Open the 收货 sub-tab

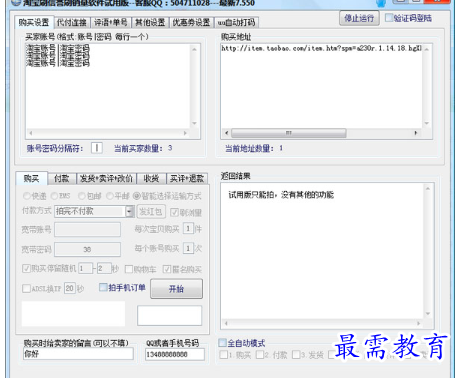pos(151,179)
